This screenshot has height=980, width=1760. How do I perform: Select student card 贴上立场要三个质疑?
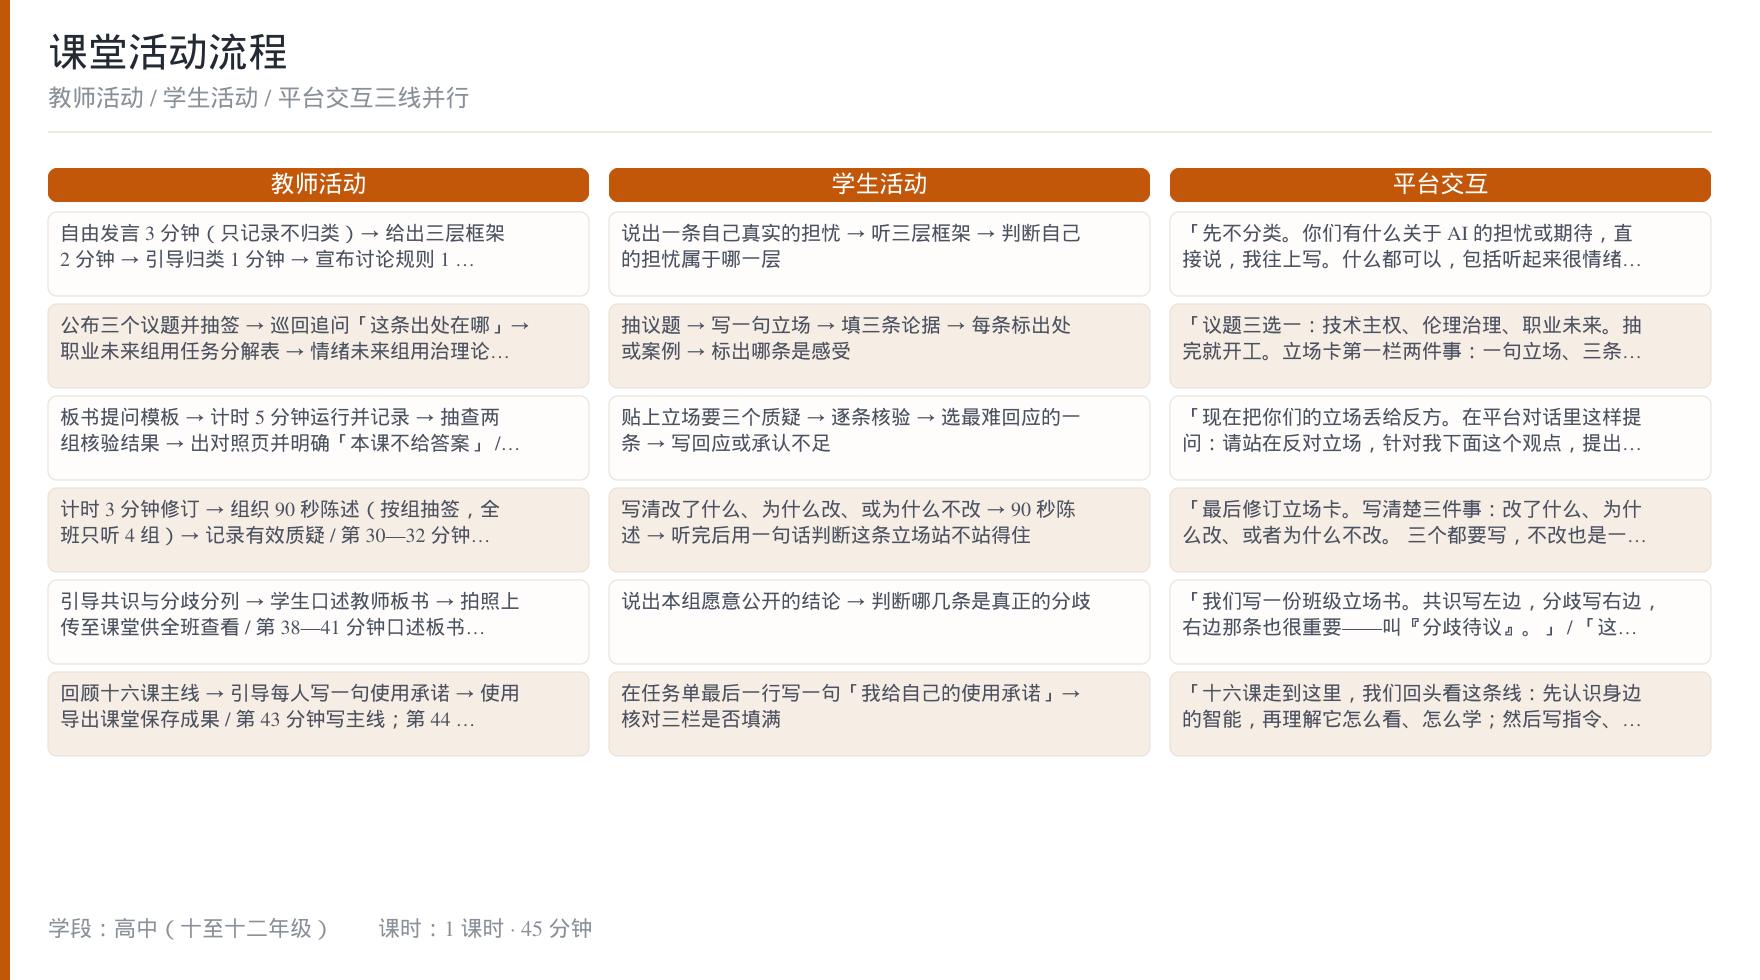tap(879, 438)
